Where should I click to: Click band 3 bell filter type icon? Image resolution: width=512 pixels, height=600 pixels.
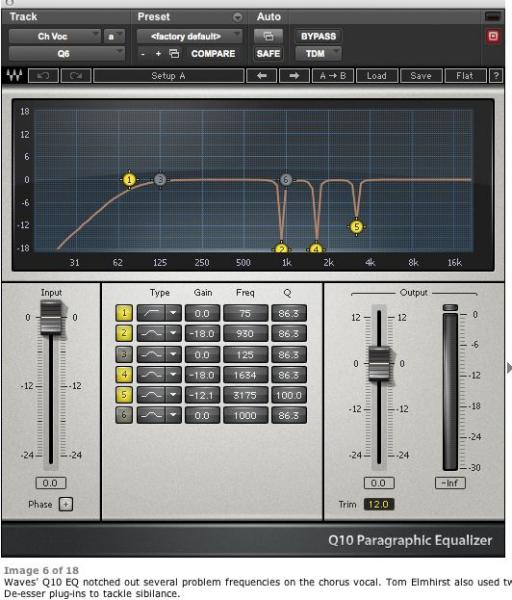pos(151,354)
